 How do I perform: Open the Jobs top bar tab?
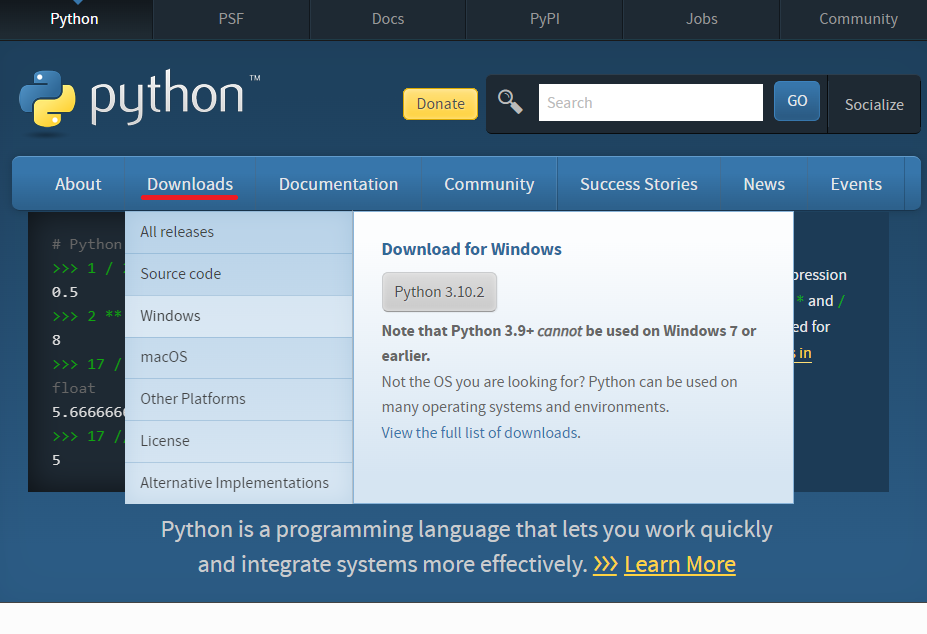(x=702, y=20)
